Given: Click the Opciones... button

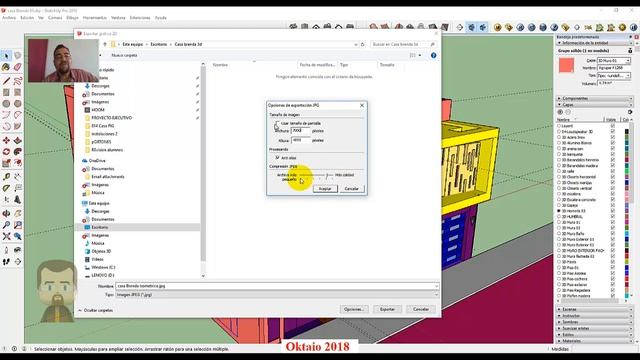Looking at the screenshot, I should pyautogui.click(x=354, y=309).
